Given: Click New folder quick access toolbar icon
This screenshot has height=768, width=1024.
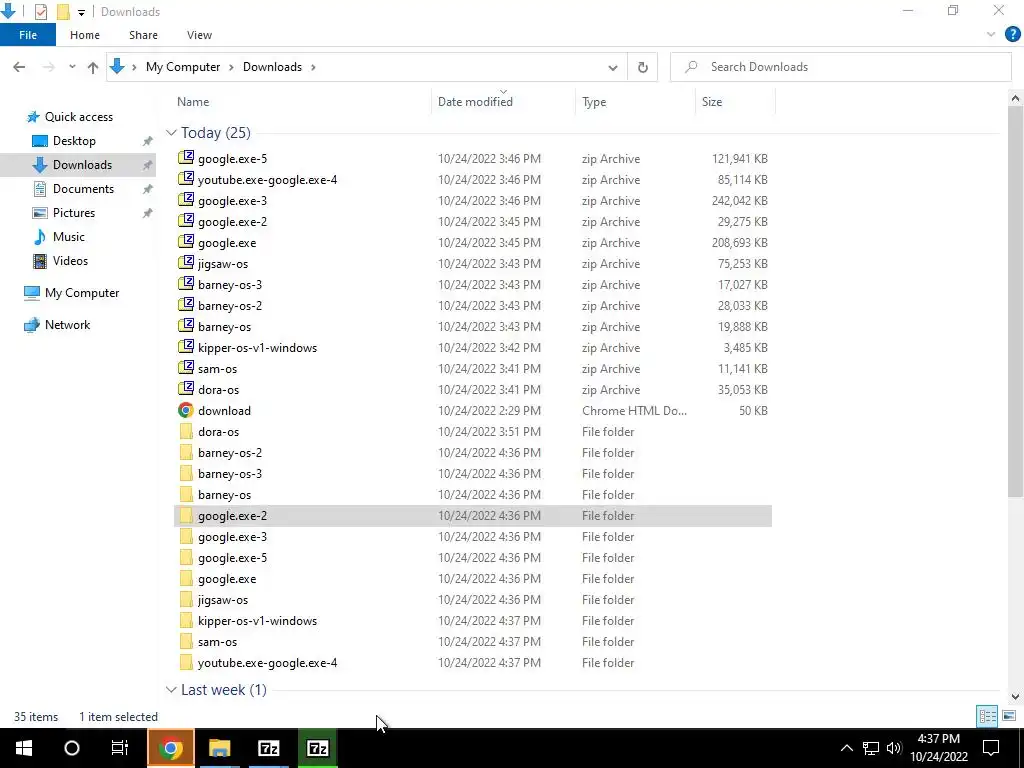Looking at the screenshot, I should click(63, 12).
